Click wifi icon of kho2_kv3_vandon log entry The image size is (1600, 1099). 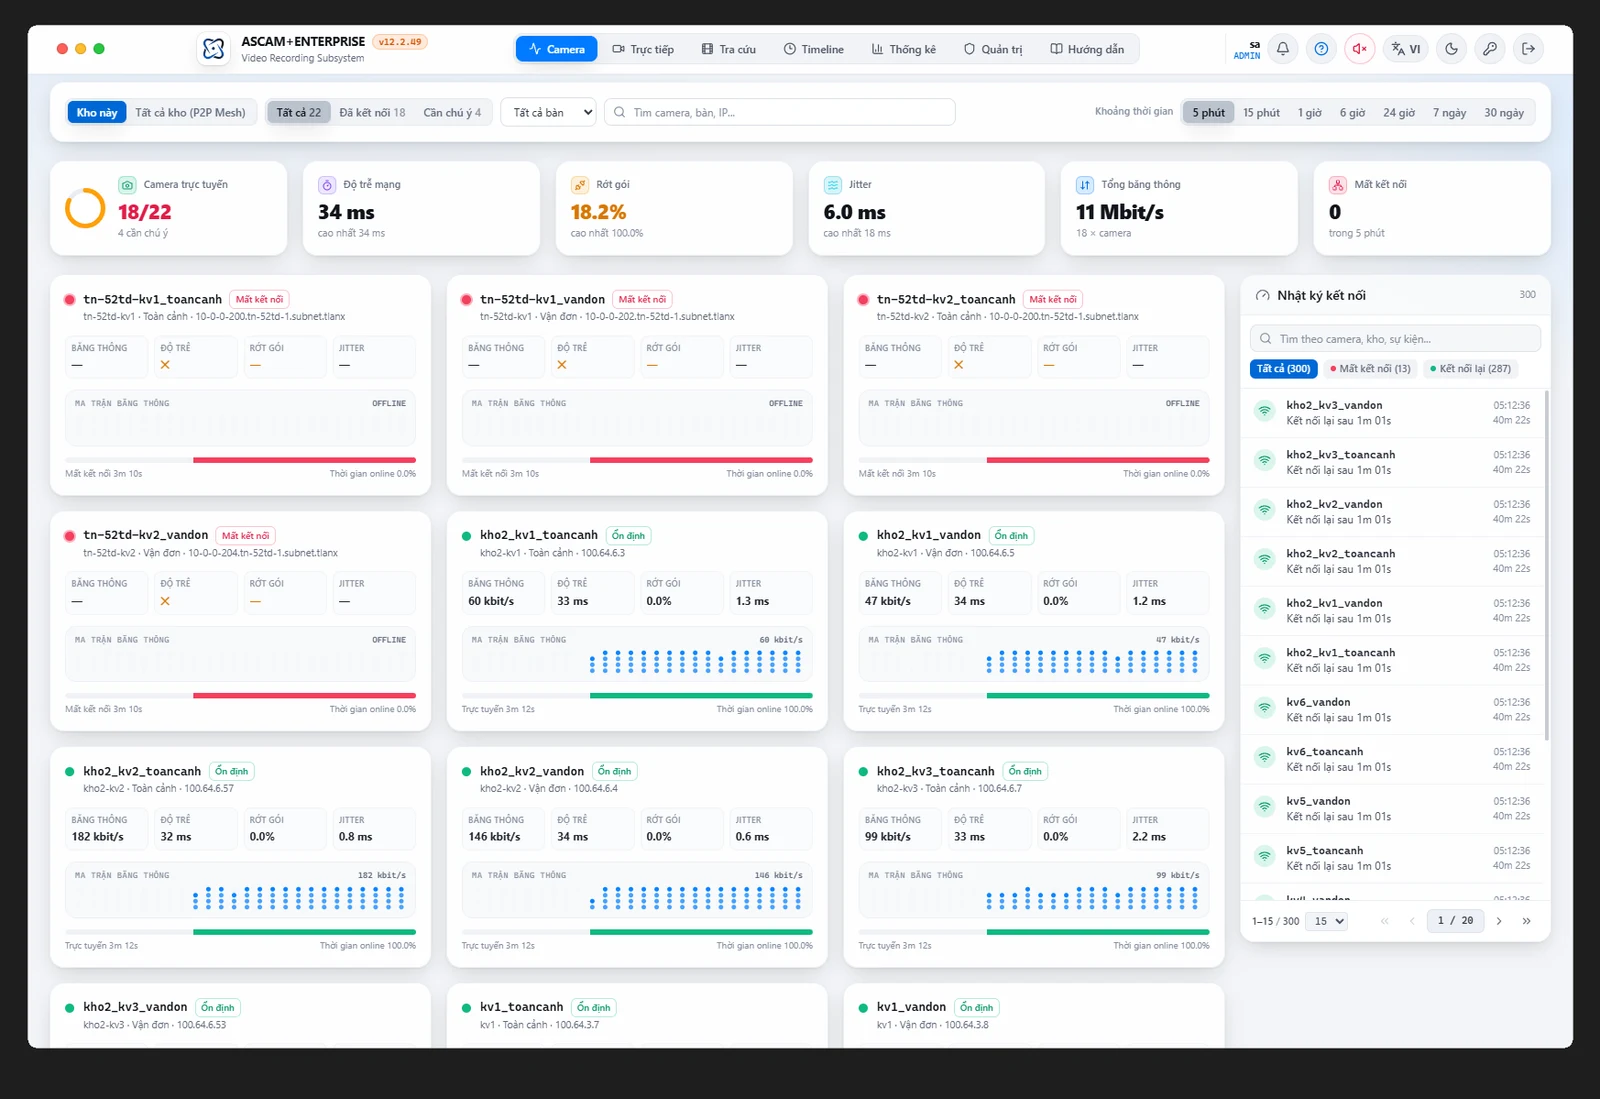pyautogui.click(x=1265, y=411)
